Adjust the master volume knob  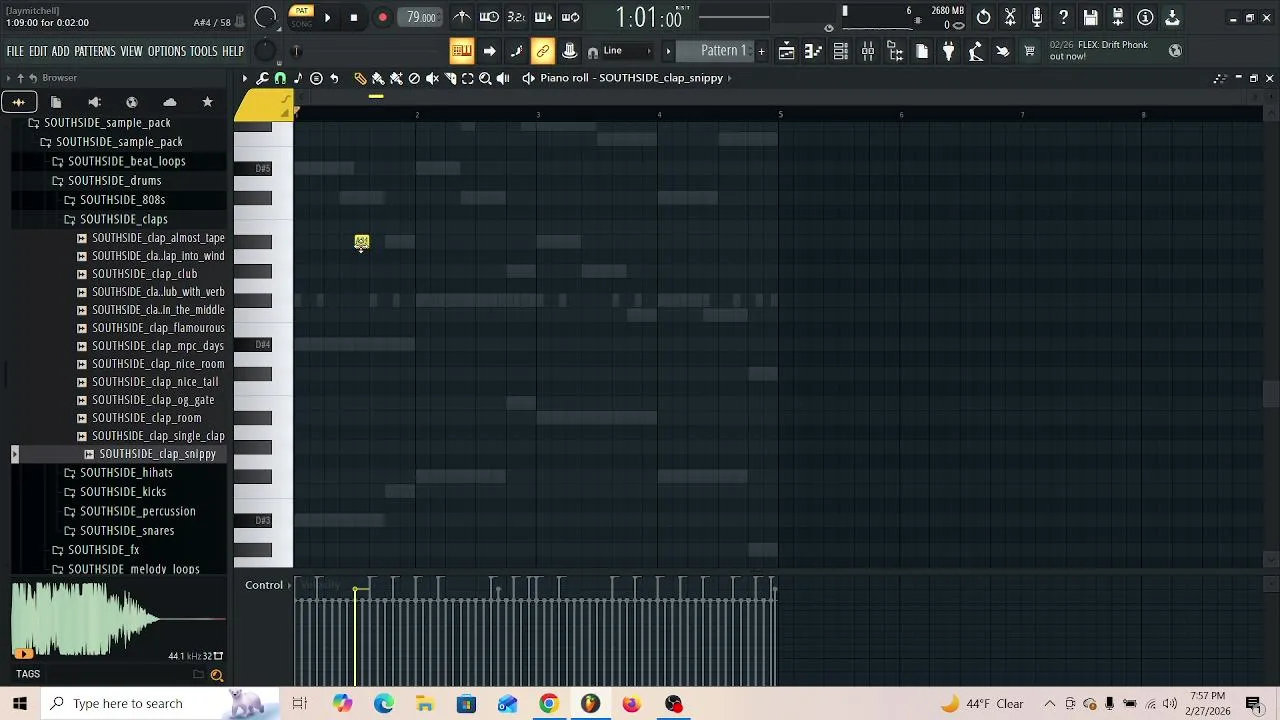click(x=266, y=17)
